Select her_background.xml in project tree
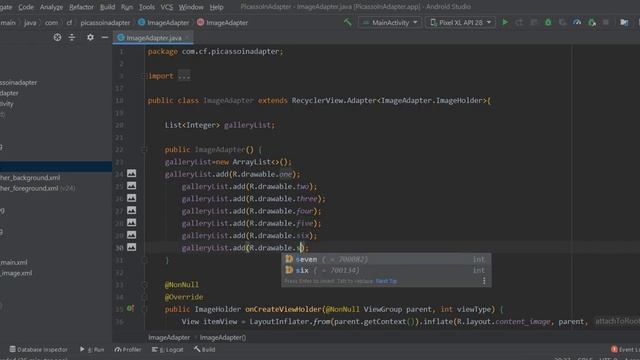Image resolution: width=640 pixels, height=360 pixels. click(x=30, y=178)
